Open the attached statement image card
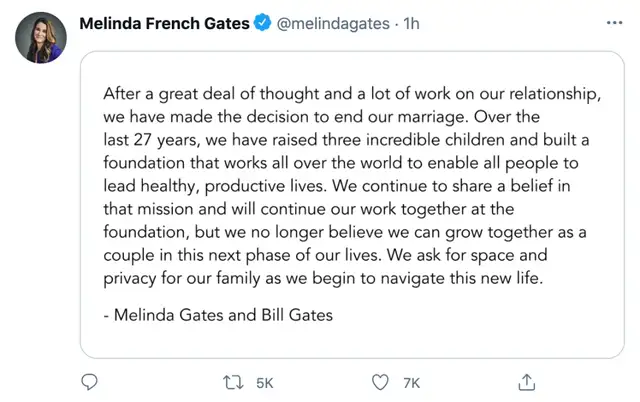Viewport: 640px width, 402px height. click(x=352, y=205)
